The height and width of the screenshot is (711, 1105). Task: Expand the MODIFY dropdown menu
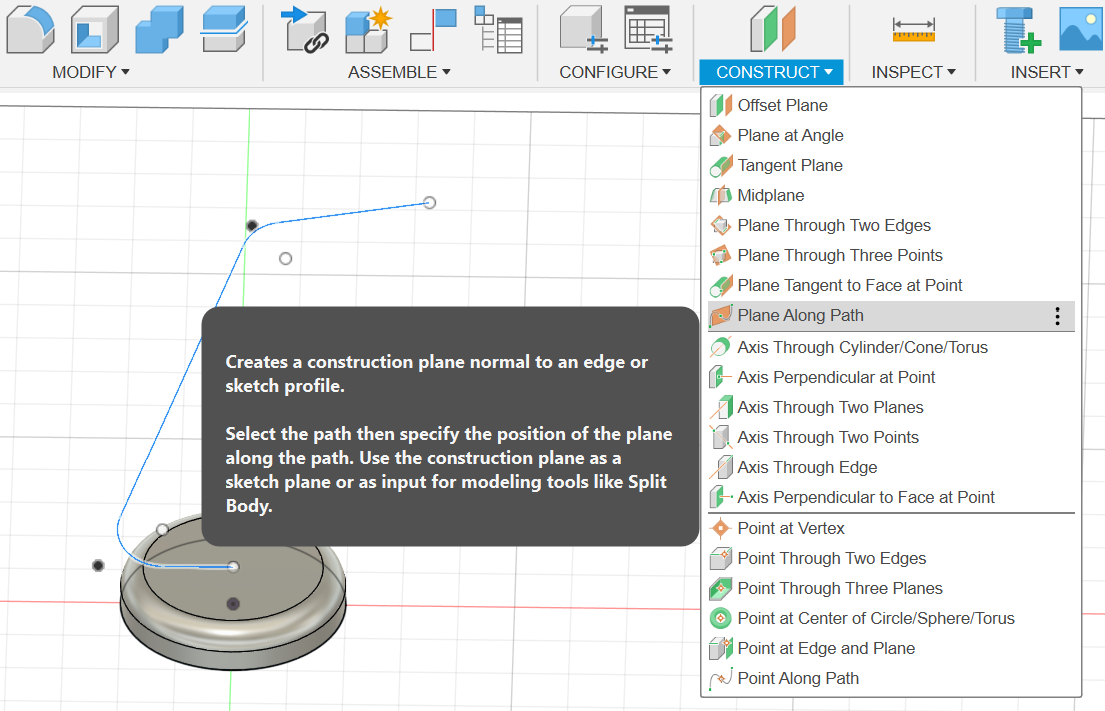(91, 72)
